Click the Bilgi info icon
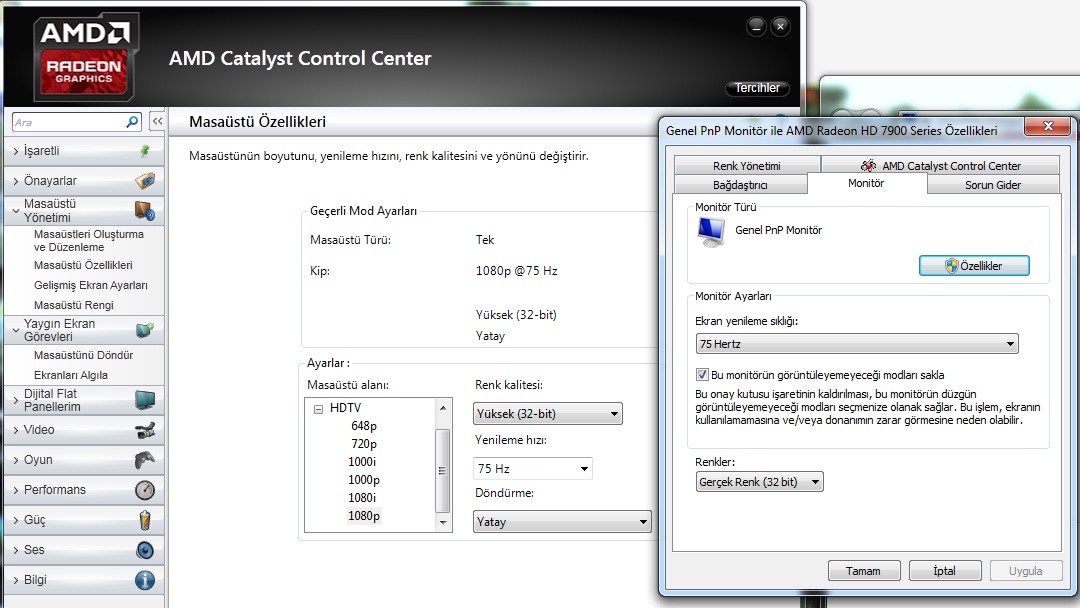 (145, 580)
